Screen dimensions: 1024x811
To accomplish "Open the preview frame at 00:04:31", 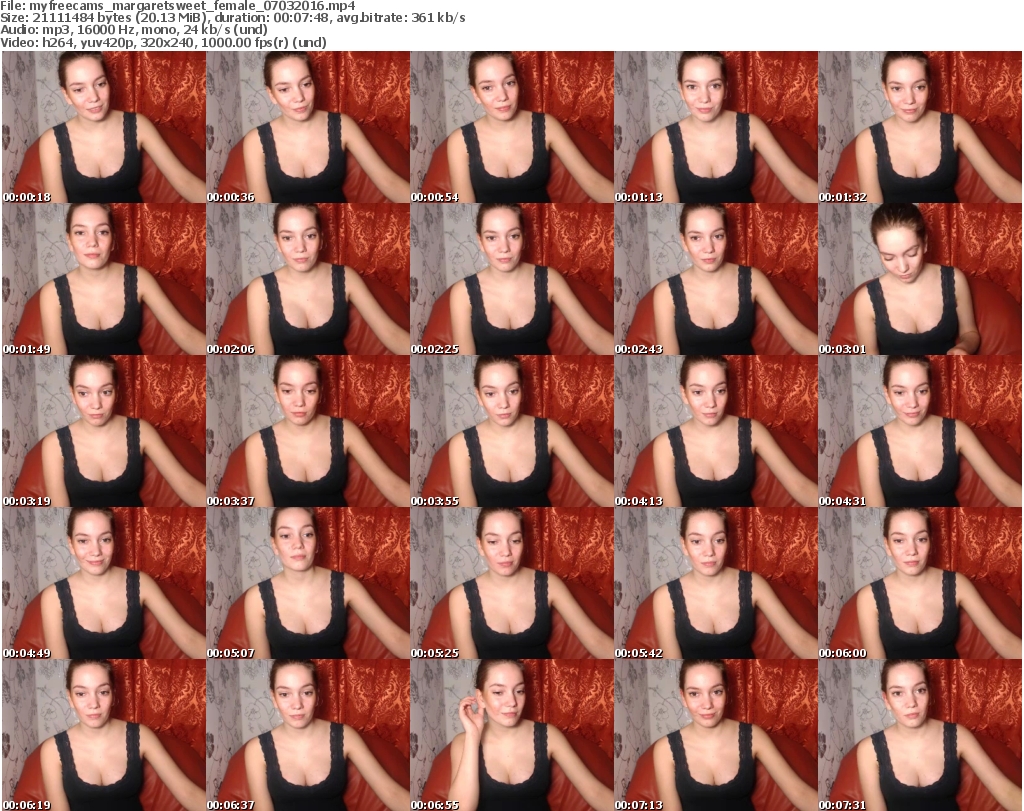I will coord(920,431).
